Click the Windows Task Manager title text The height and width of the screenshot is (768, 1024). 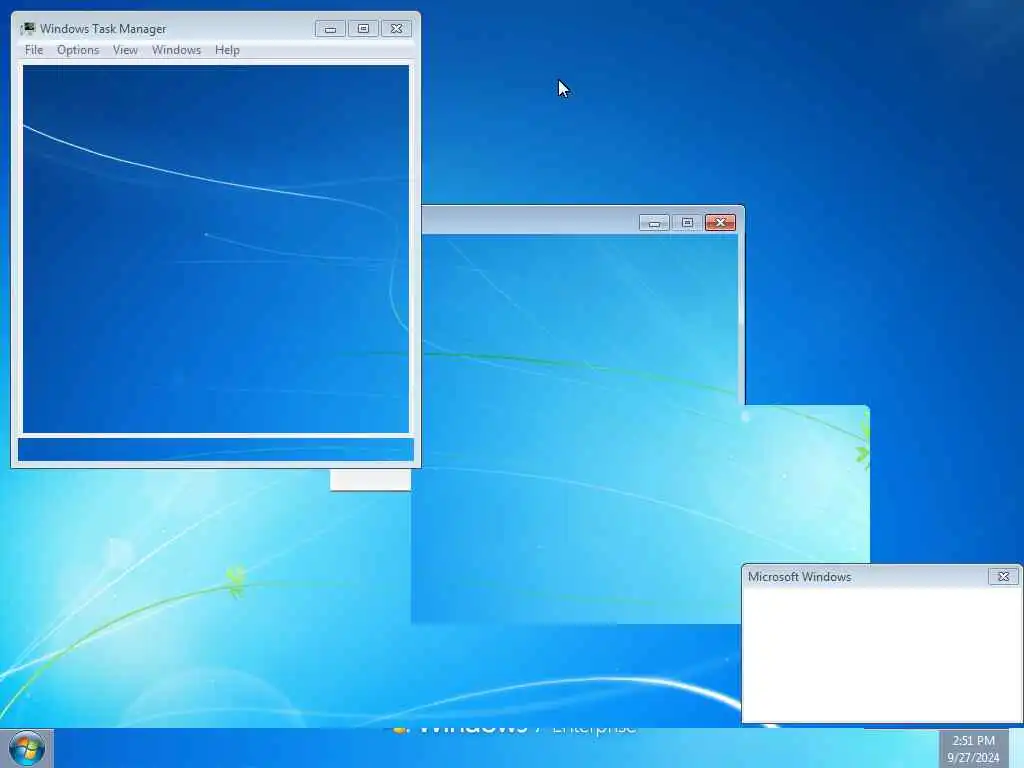(103, 29)
